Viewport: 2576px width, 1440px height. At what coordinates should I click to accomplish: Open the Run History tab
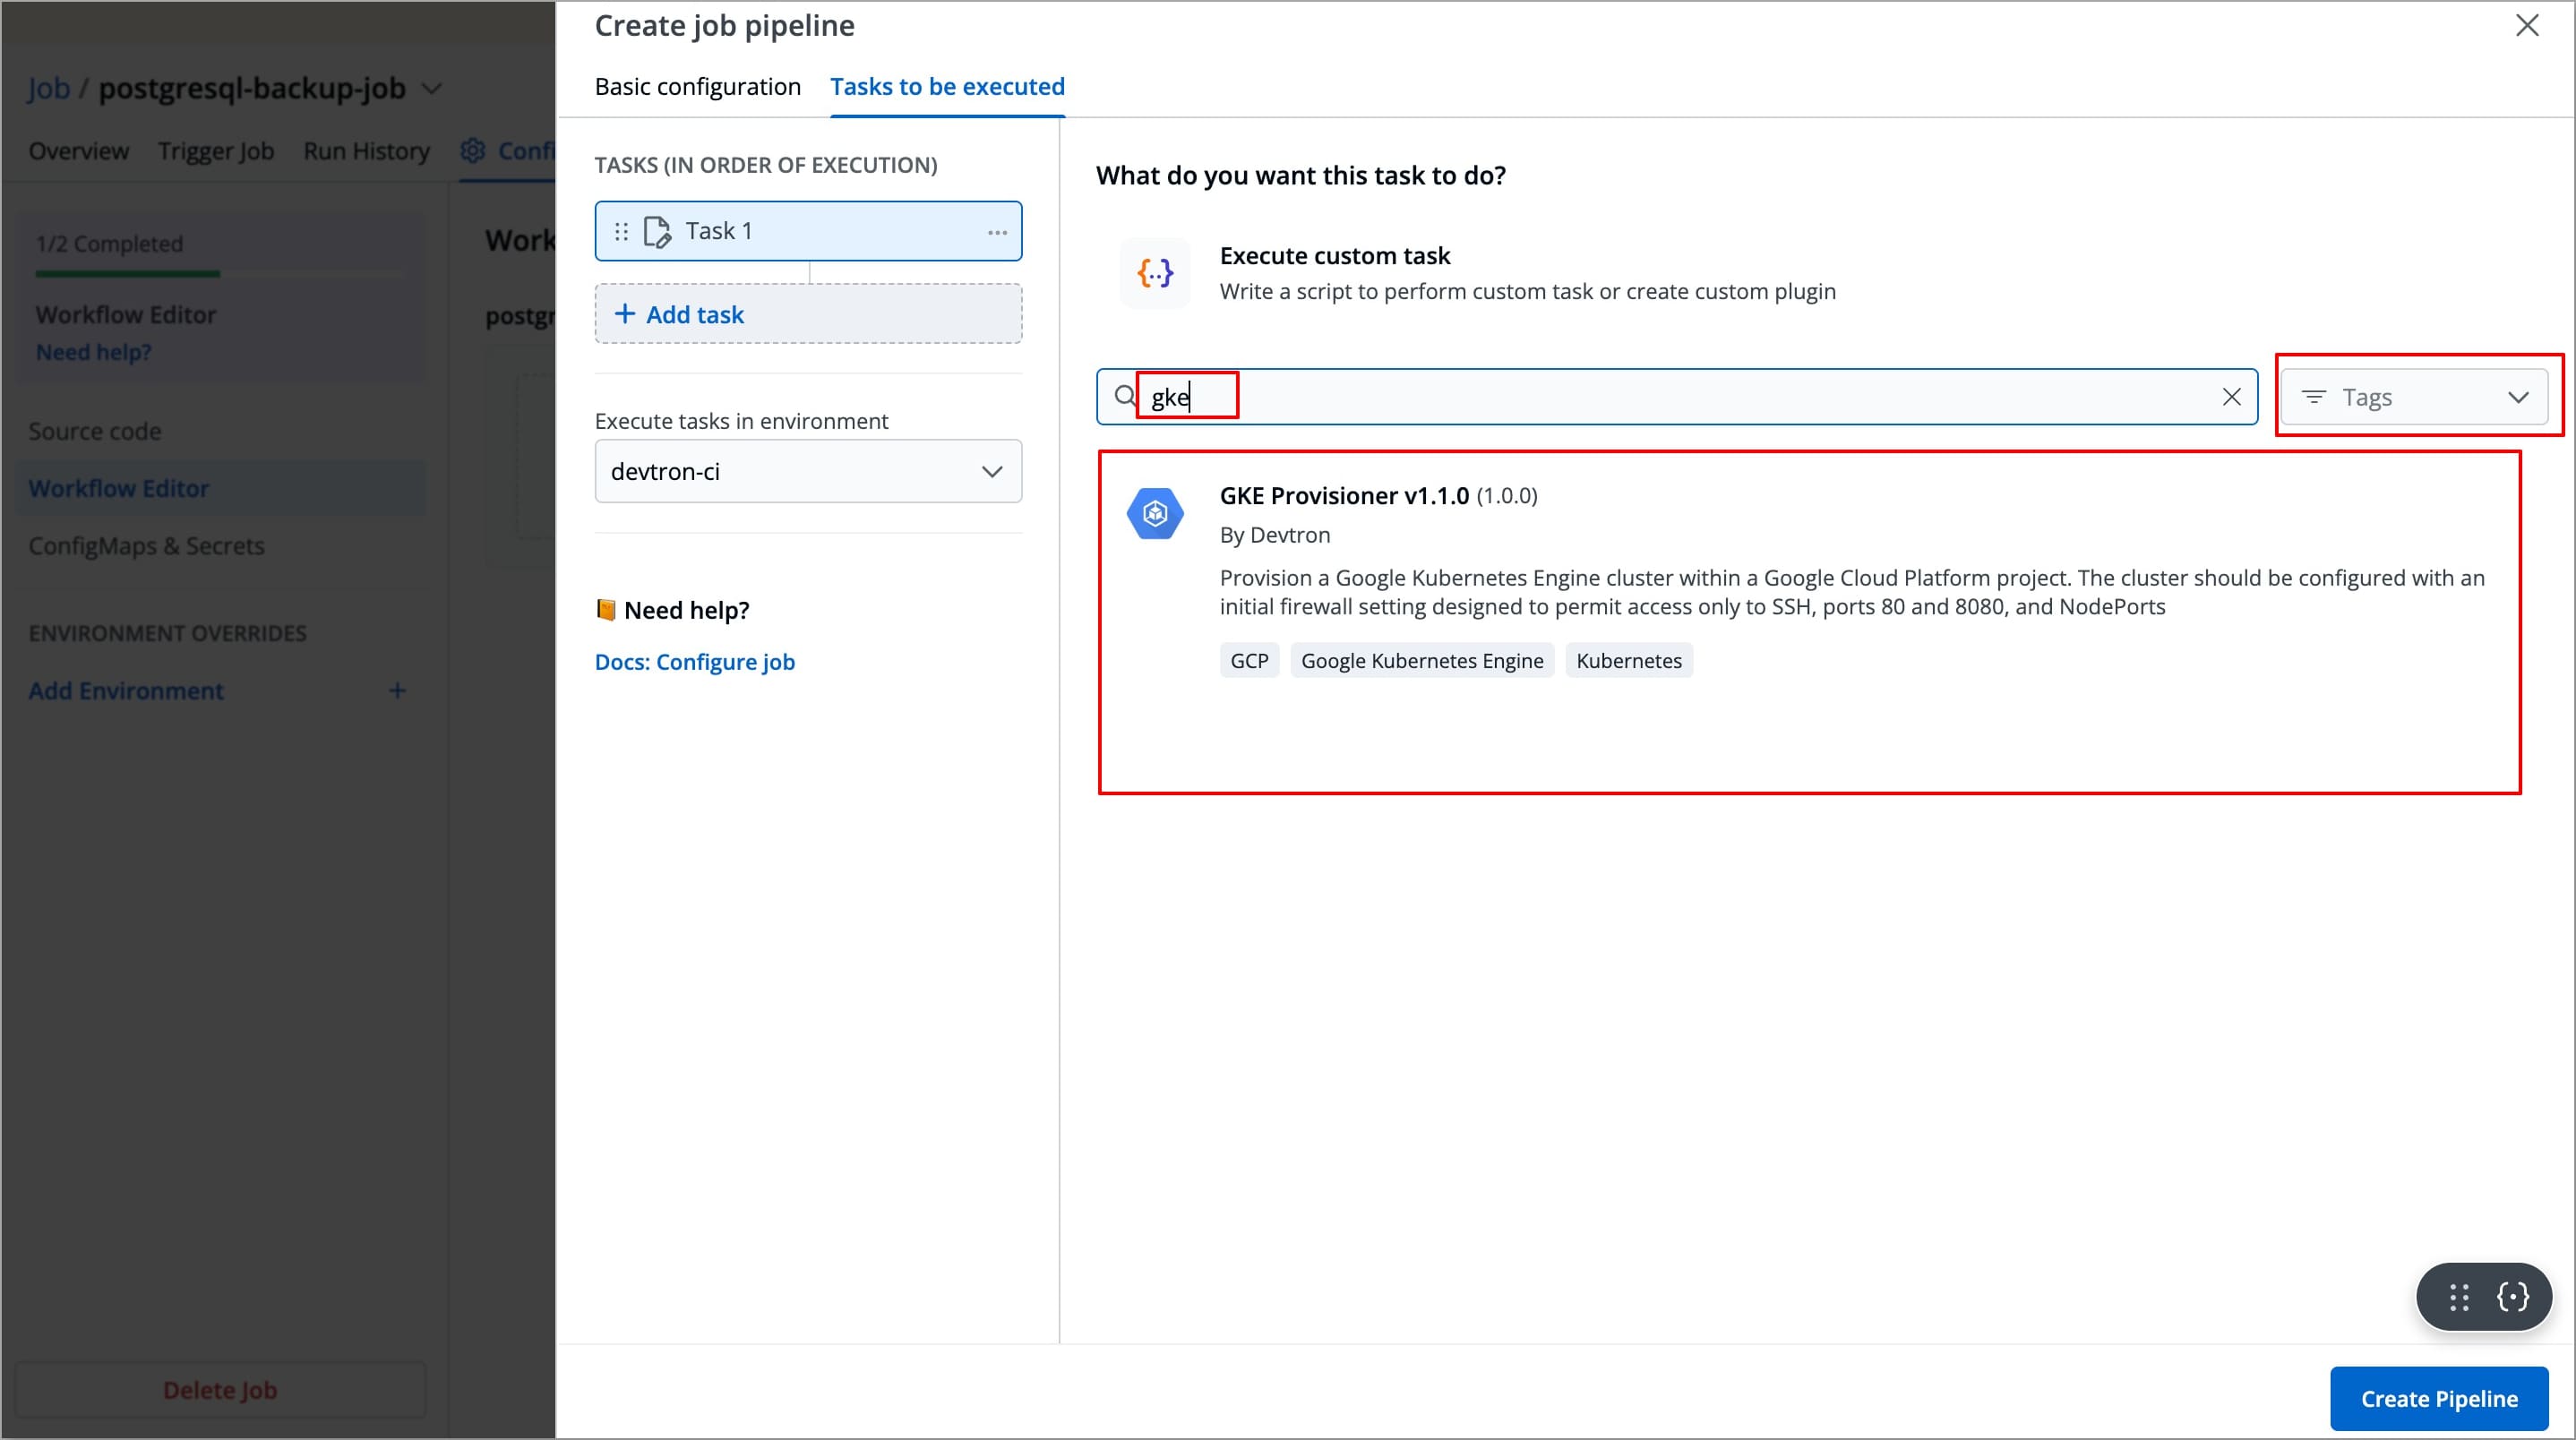click(366, 150)
